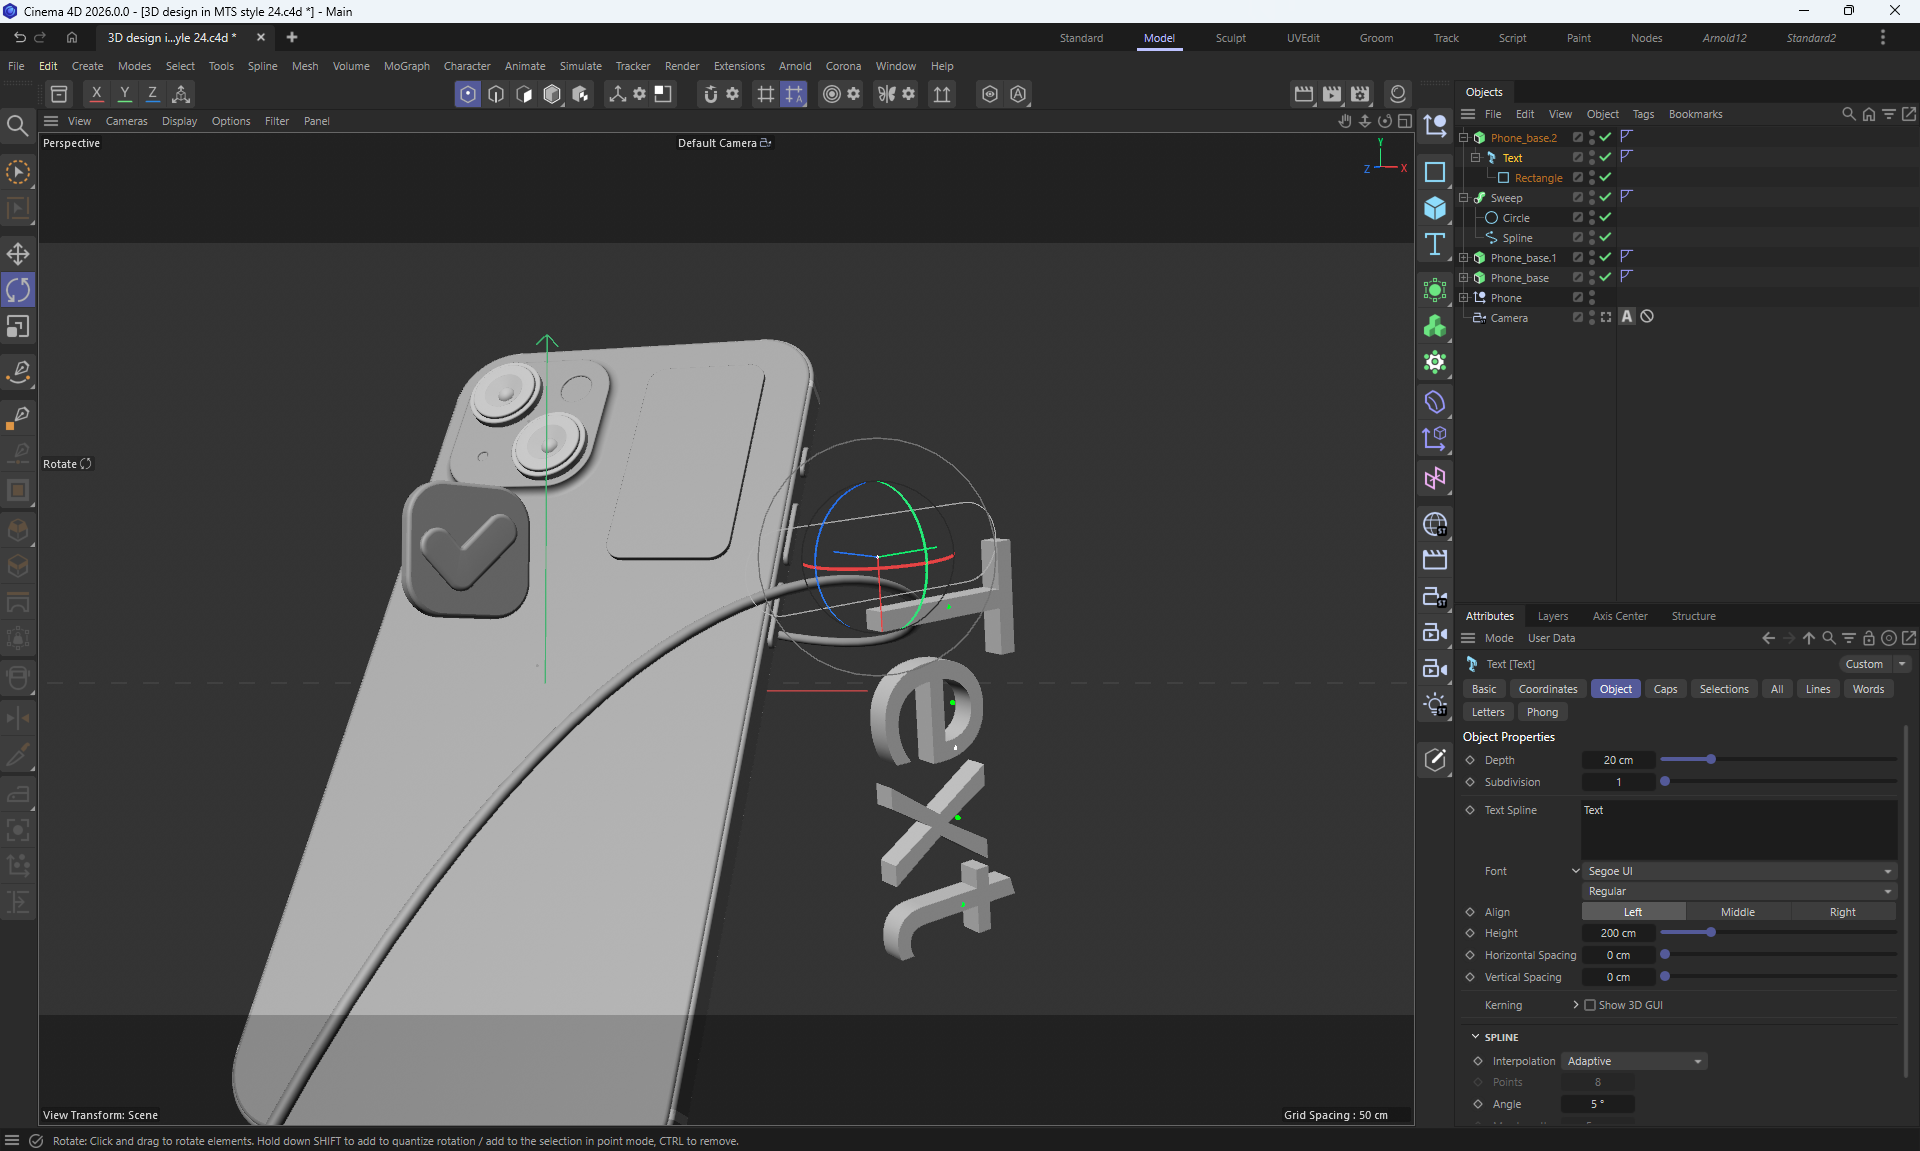Open the Font dropdown showing Segoe UI
The height and width of the screenshot is (1151, 1920).
[x=1739, y=871]
